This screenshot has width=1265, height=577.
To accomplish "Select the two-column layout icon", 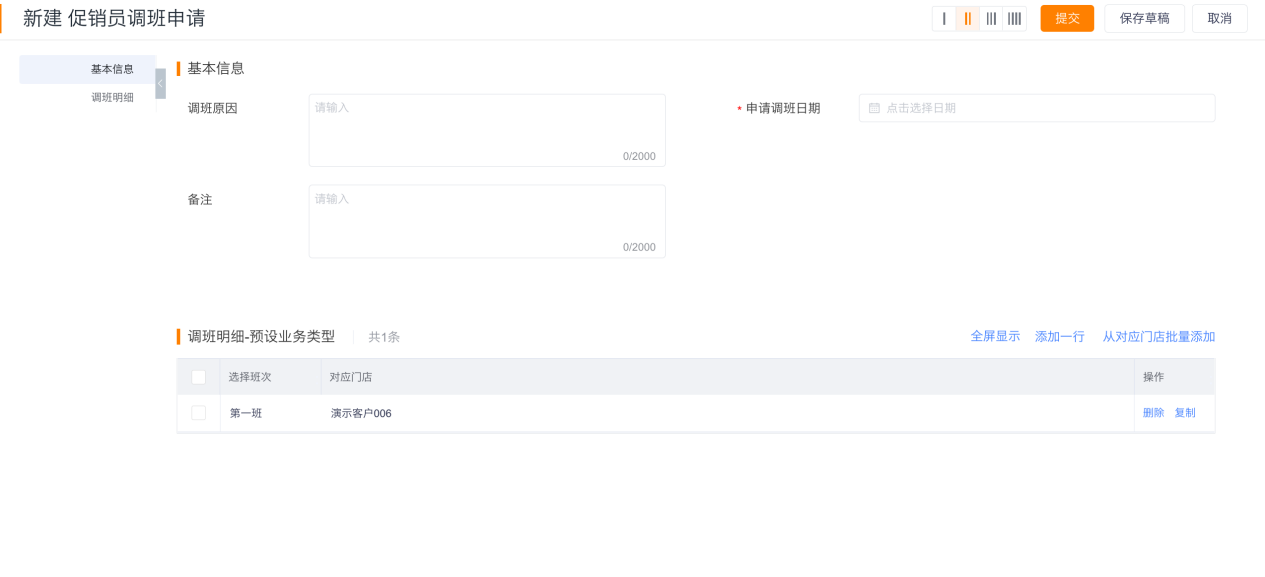I will 967,18.
